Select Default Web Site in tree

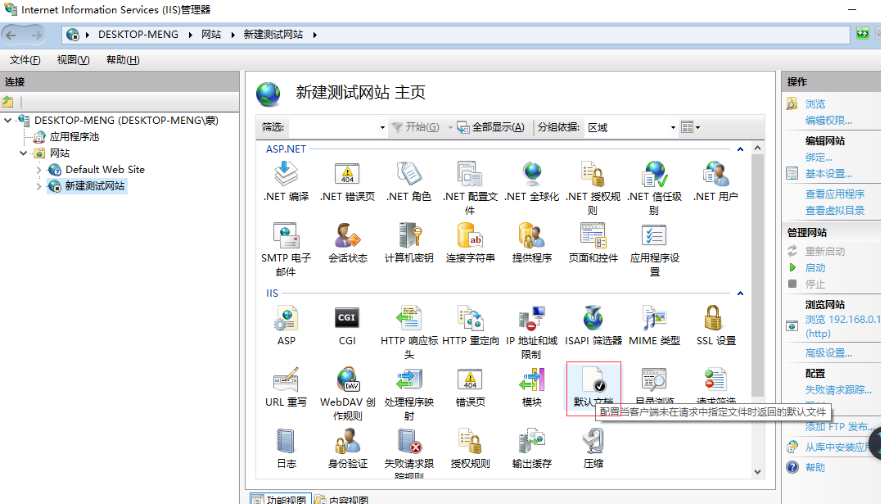105,170
